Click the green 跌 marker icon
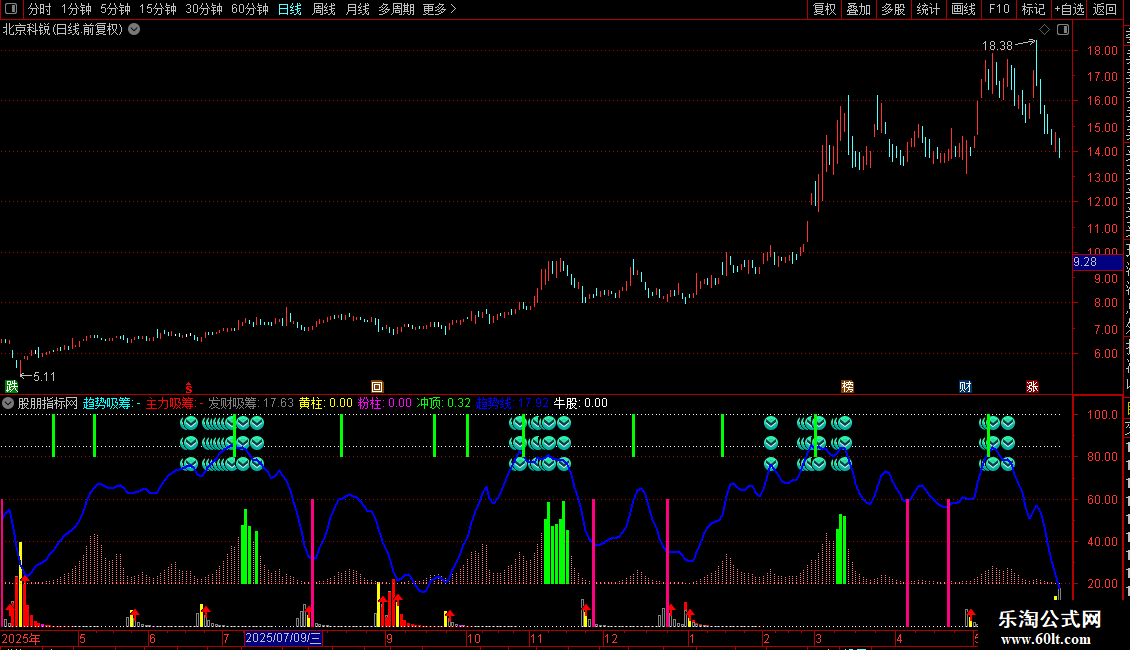Viewport: 1130px width, 650px height. [x=12, y=387]
